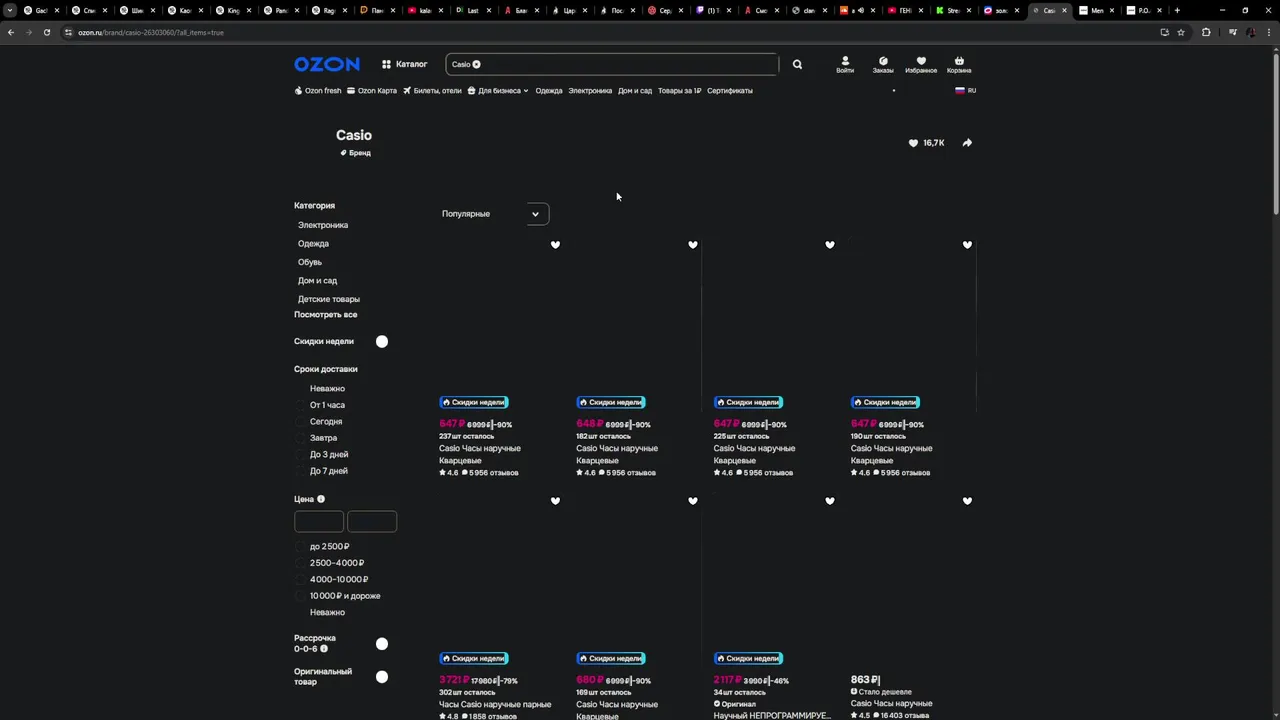
Task: Open the Билеты, отели link
Action: (432, 90)
